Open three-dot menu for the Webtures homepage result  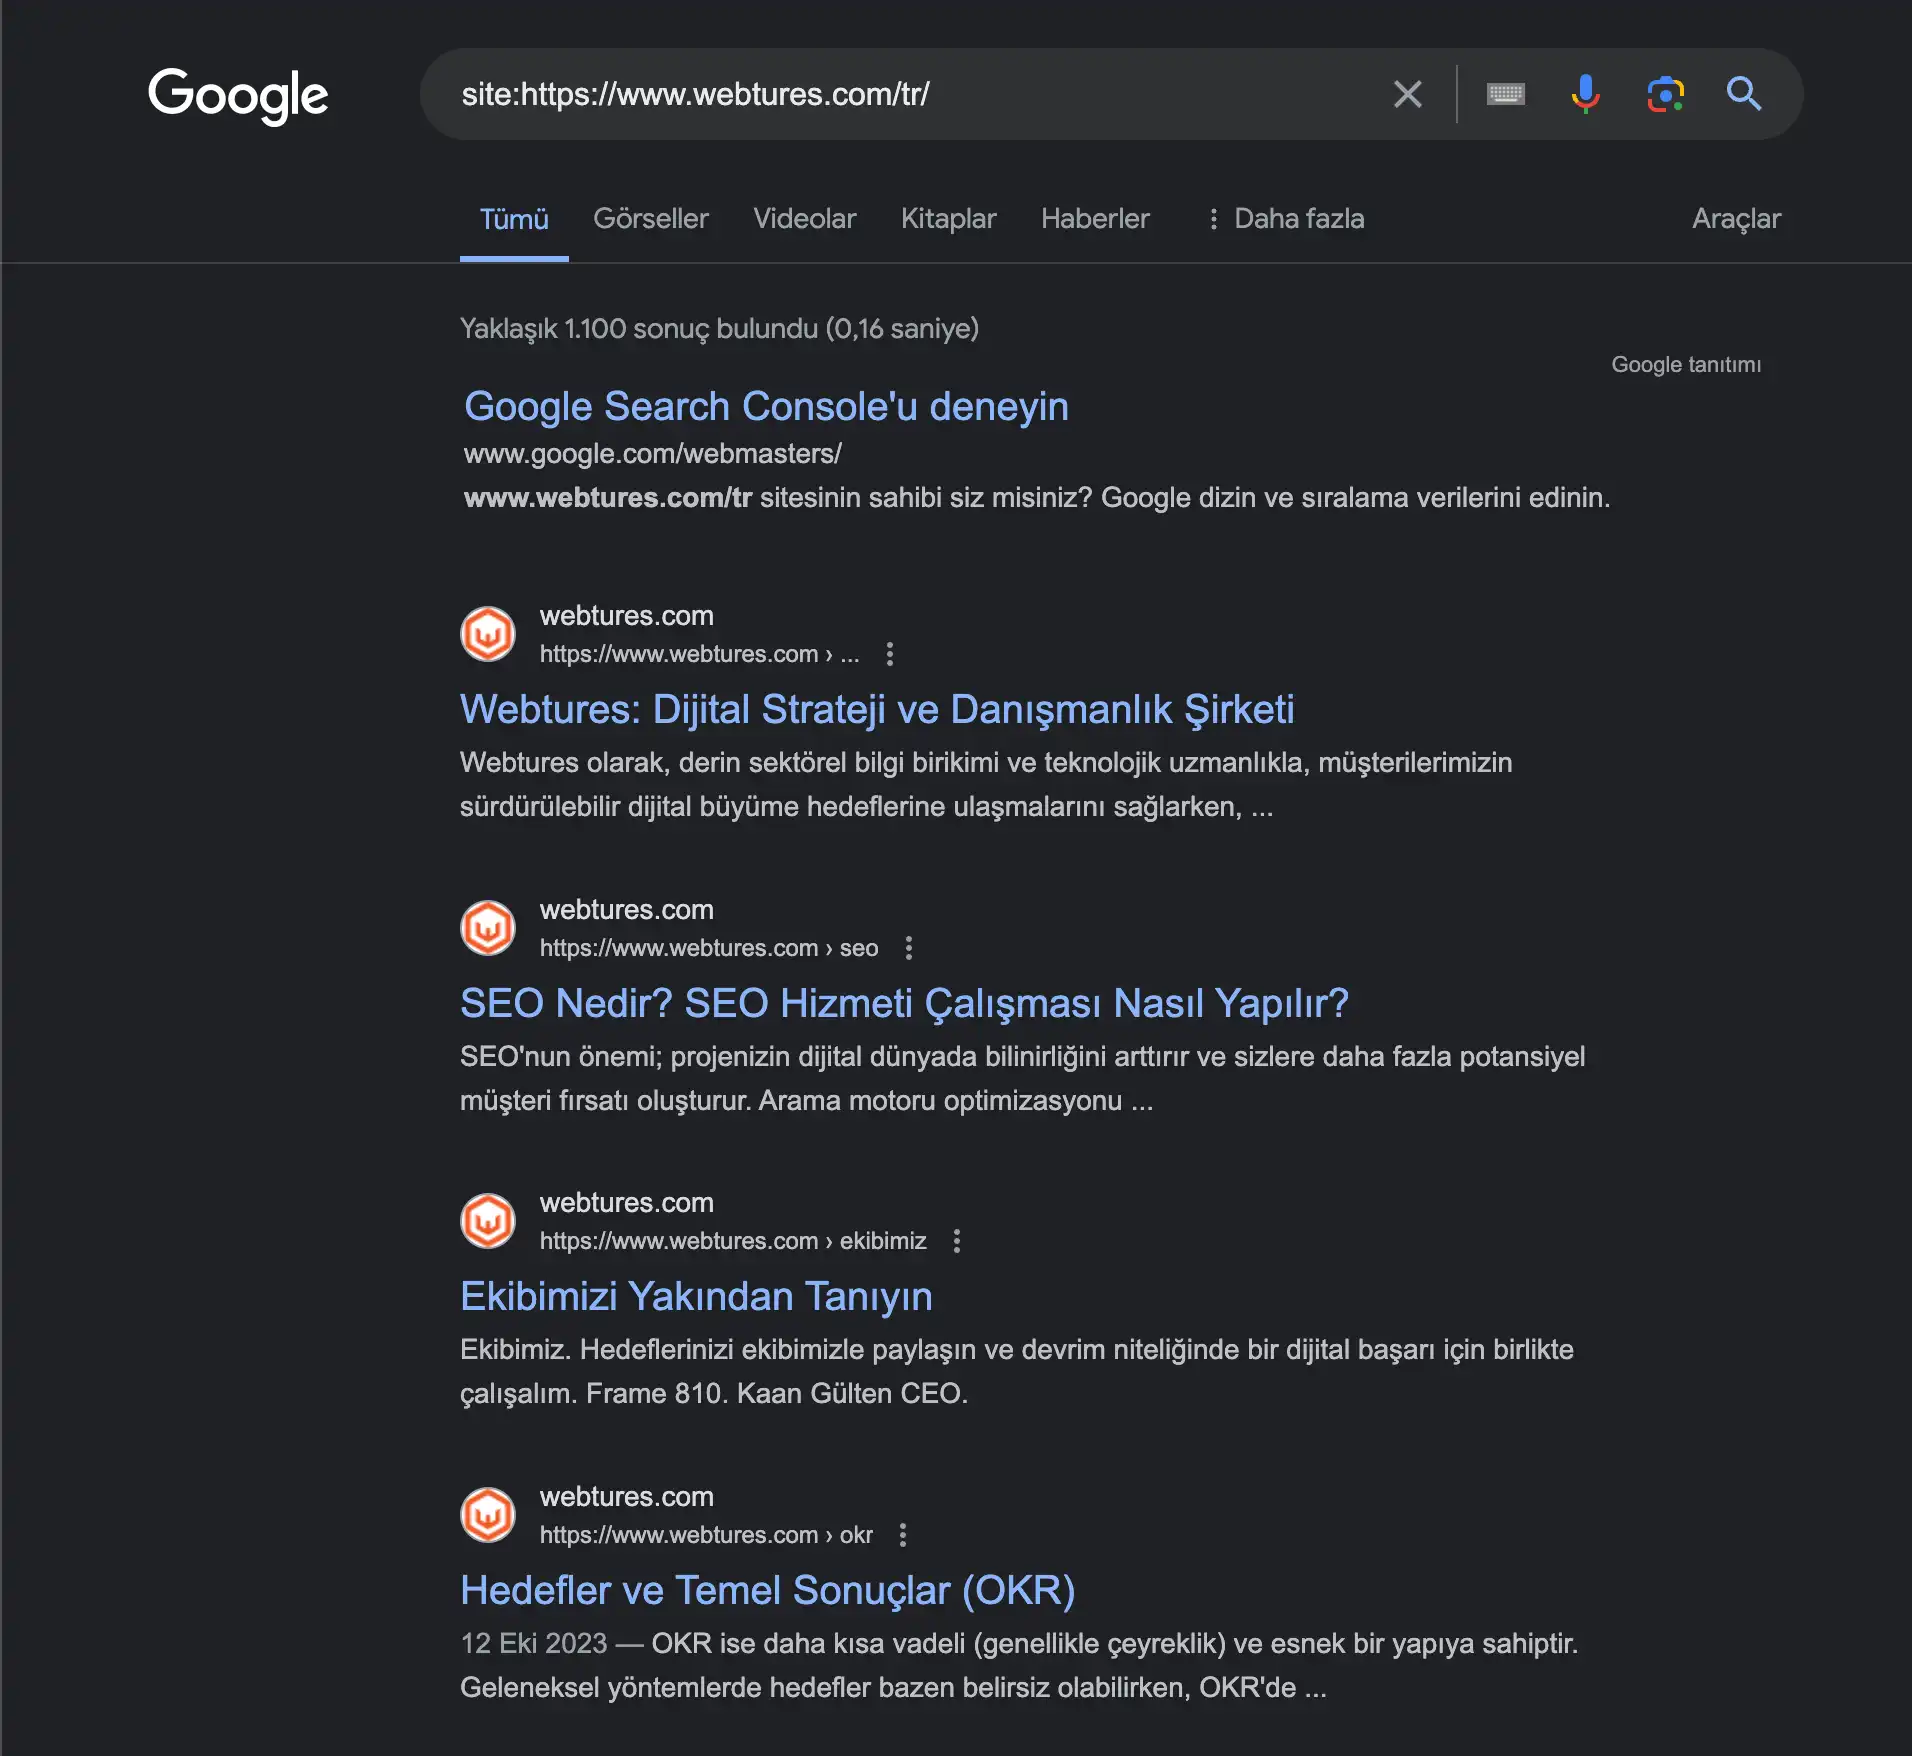pos(890,654)
